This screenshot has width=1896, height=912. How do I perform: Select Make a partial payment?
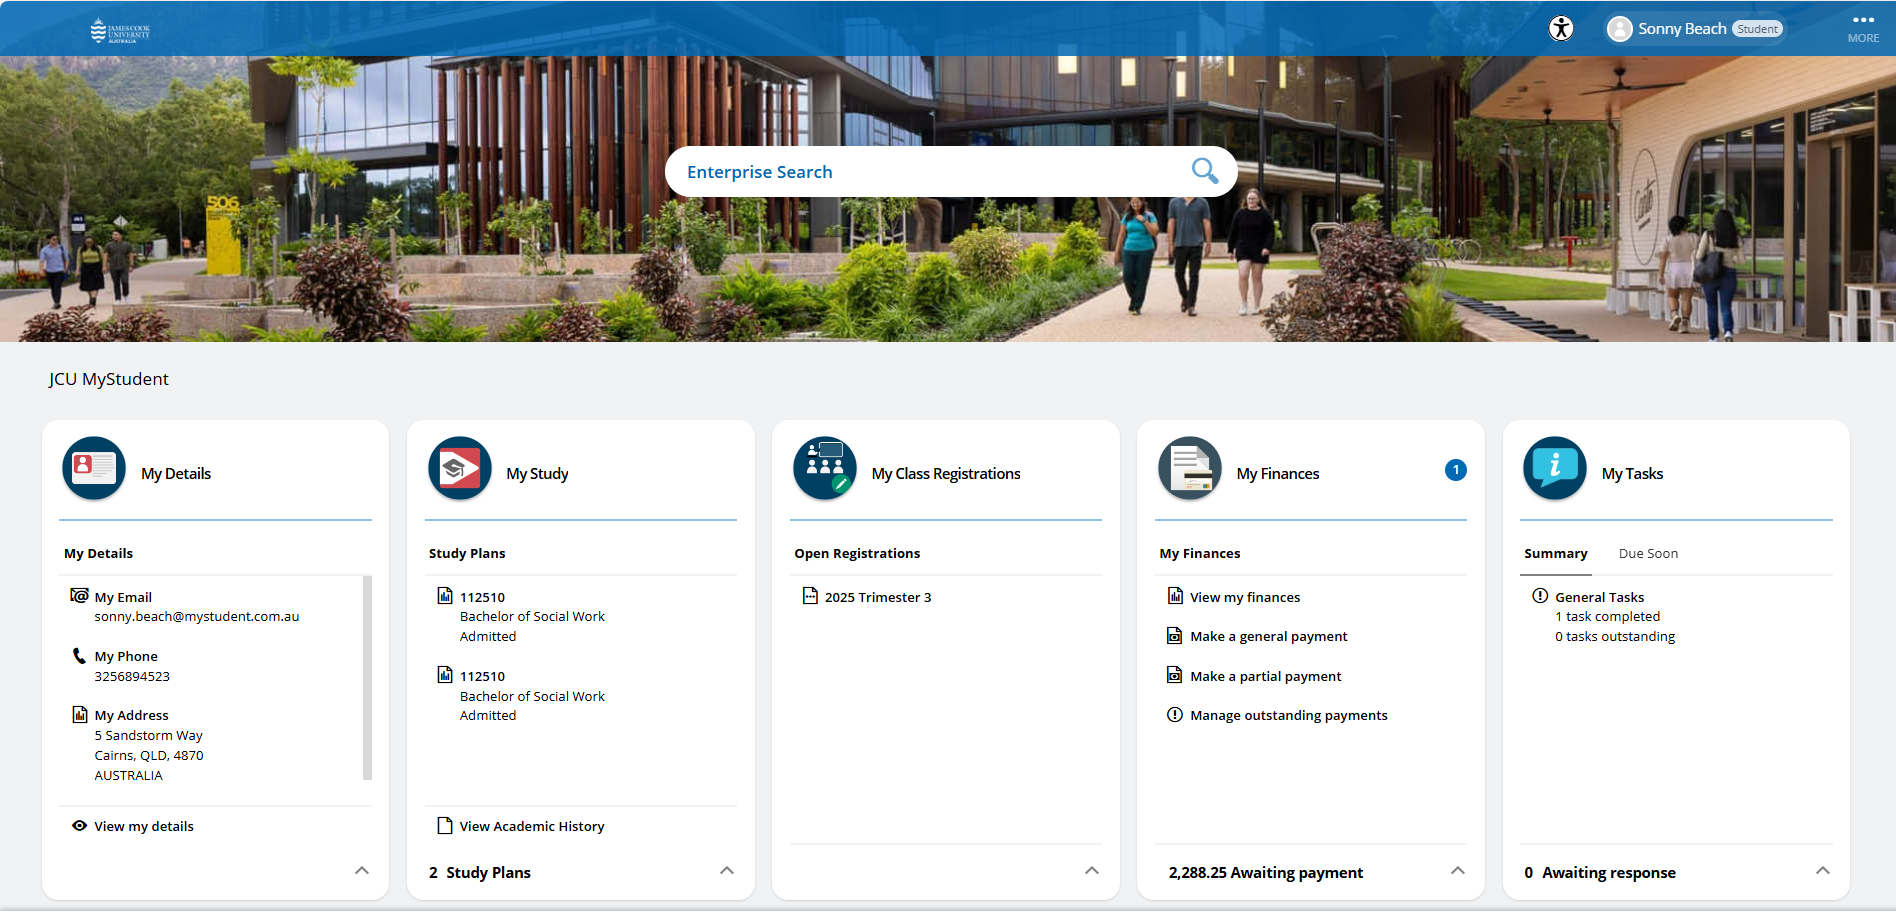click(1266, 677)
